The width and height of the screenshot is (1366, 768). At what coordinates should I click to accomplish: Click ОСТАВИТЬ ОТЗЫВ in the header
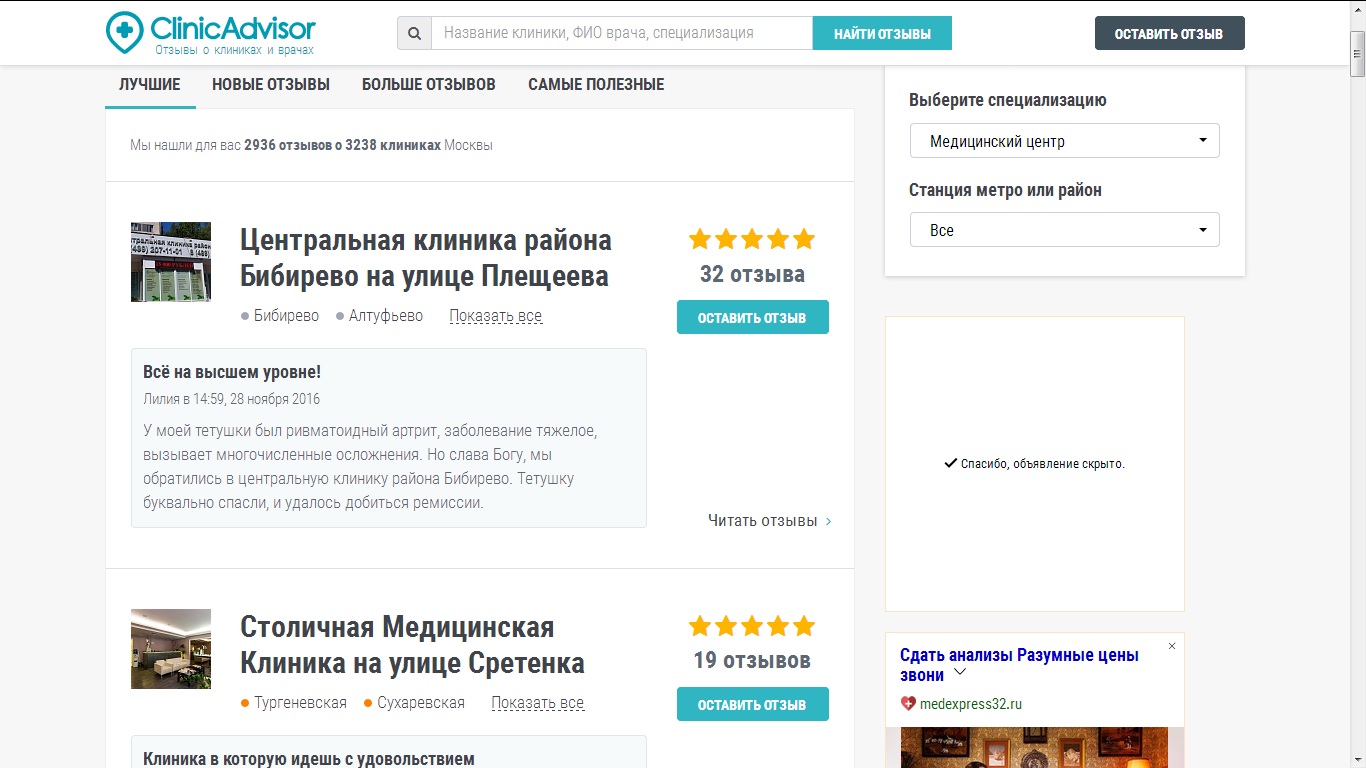[x=1169, y=33]
